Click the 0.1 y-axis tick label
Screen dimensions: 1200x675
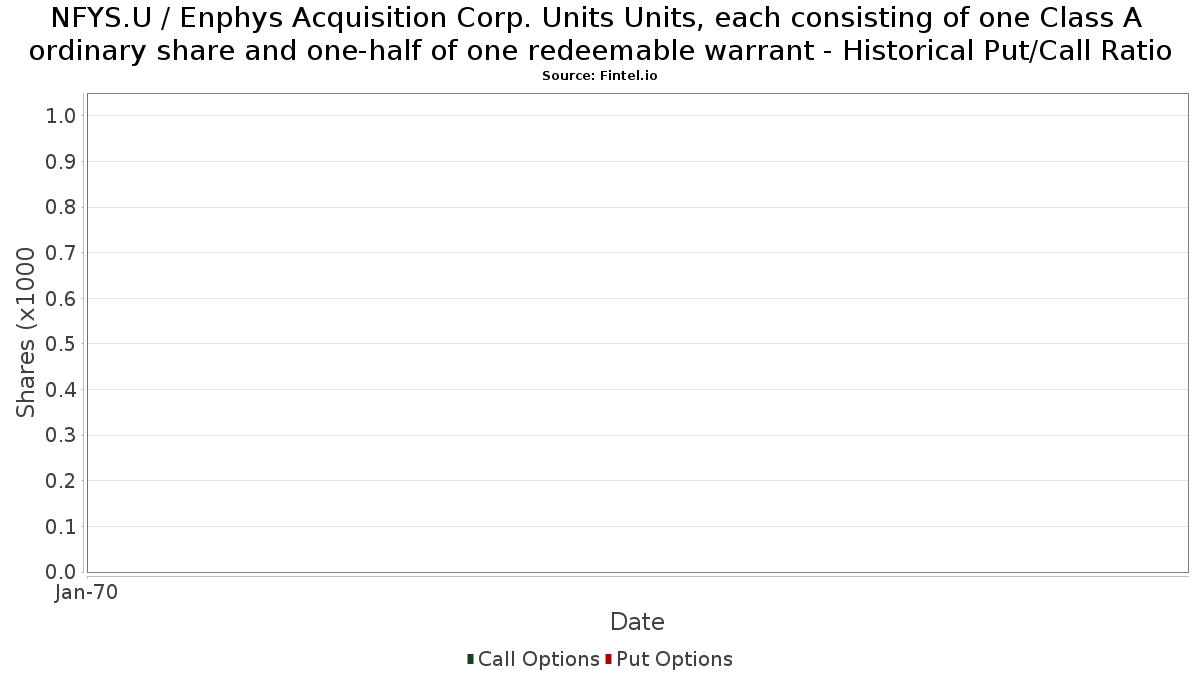tap(61, 527)
